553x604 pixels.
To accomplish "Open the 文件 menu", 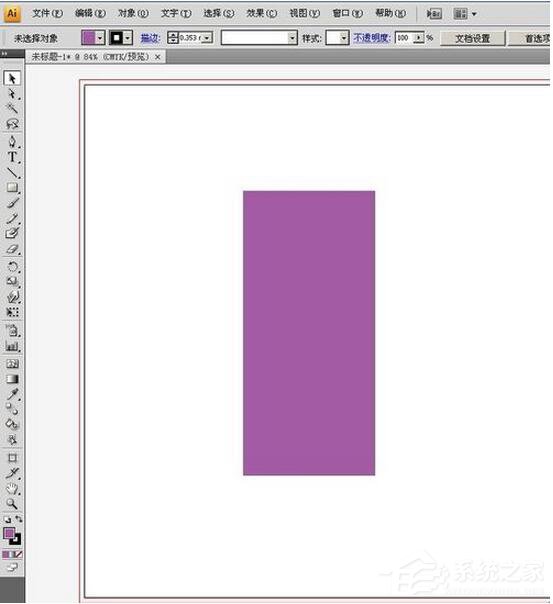I will tap(47, 13).
